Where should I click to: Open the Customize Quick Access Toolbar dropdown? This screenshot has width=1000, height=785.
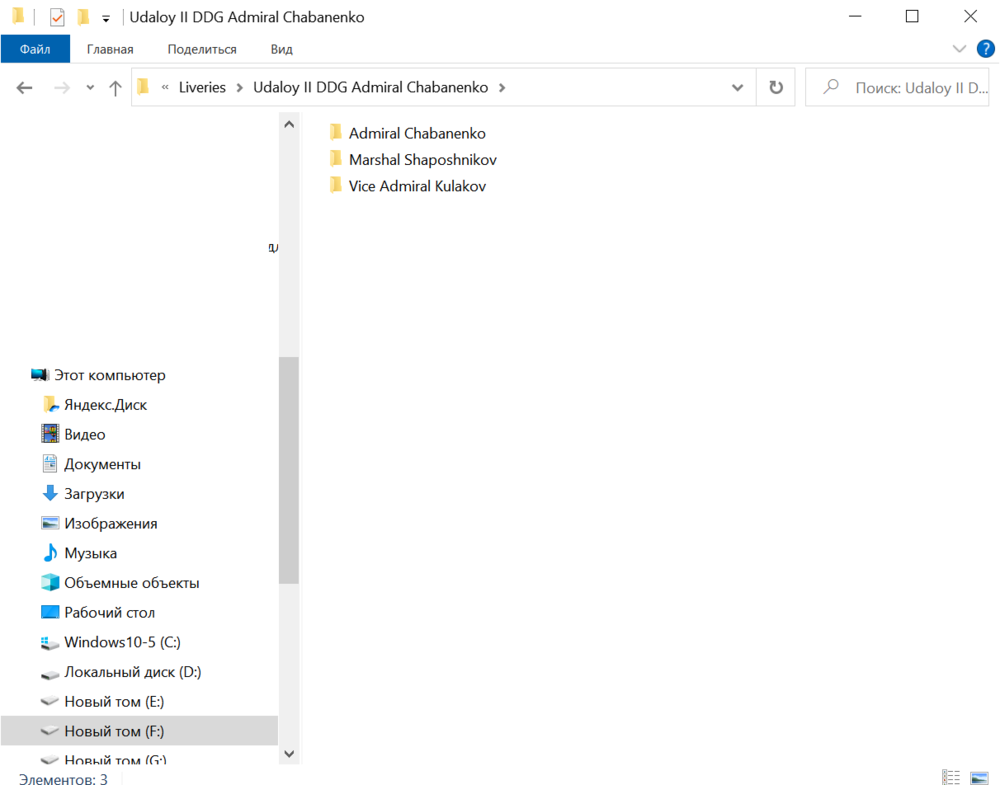click(106, 18)
